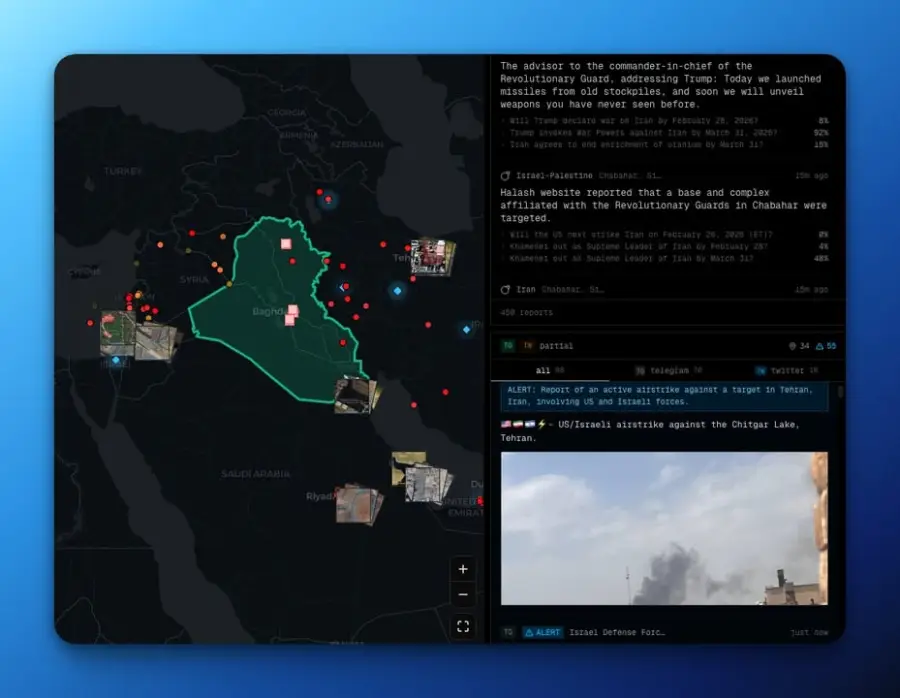Click the Halash website report about Chabahar
This screenshot has width=900, height=698.
(x=664, y=205)
